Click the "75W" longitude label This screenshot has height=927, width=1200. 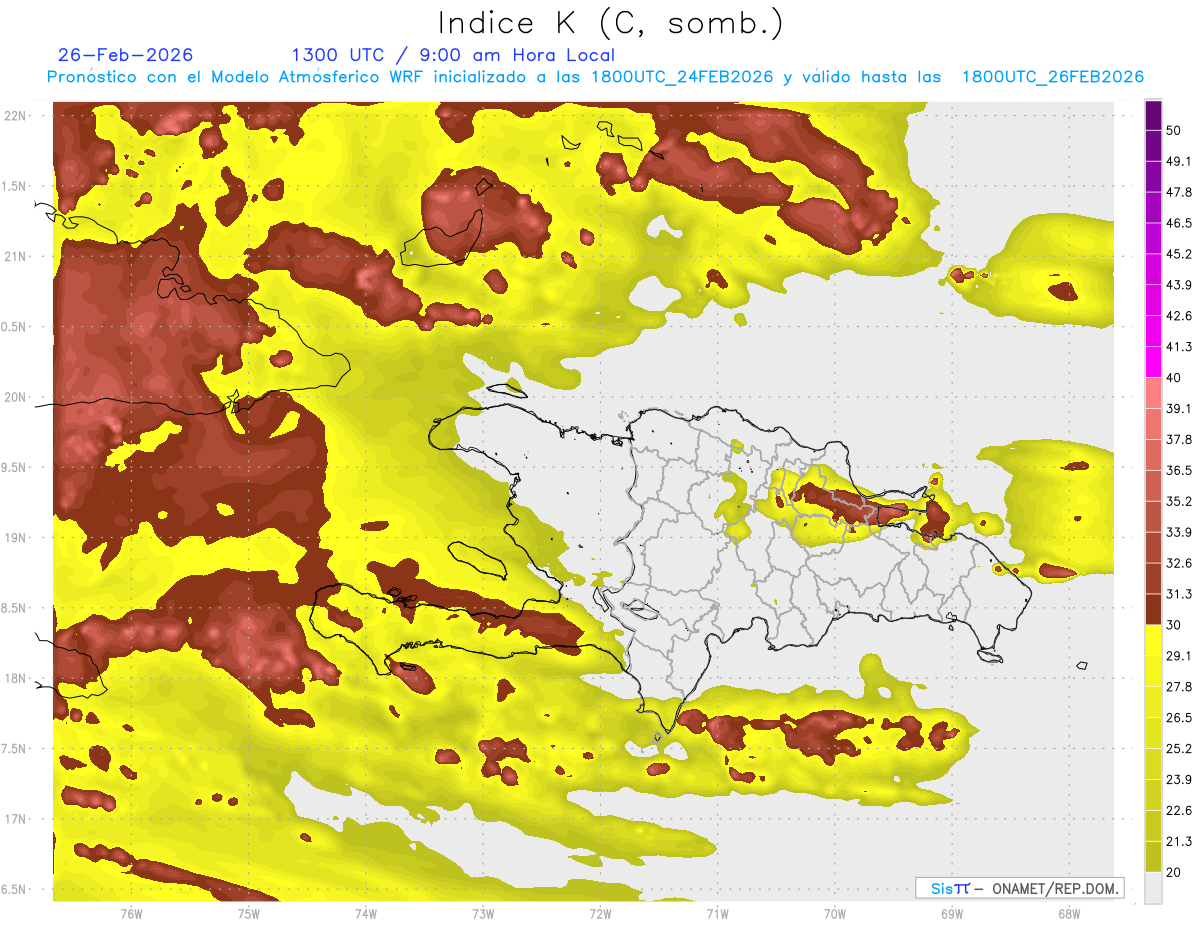click(248, 913)
